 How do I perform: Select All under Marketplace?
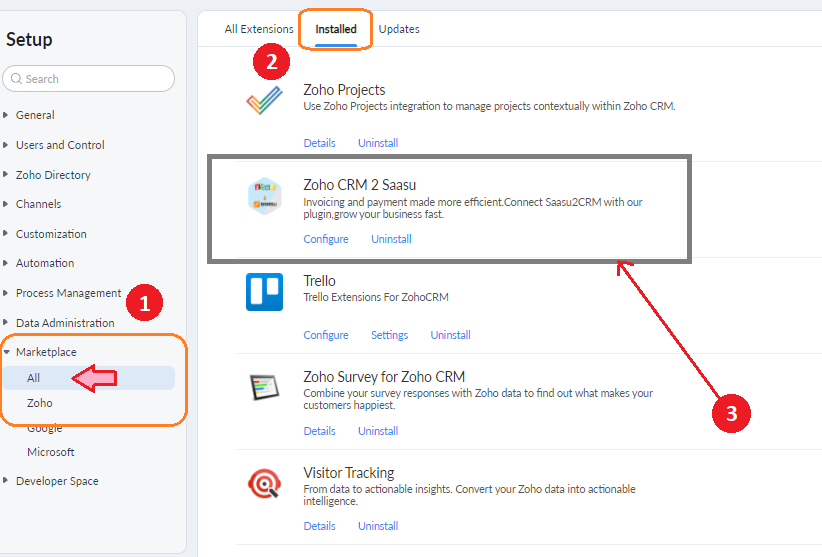click(89, 378)
